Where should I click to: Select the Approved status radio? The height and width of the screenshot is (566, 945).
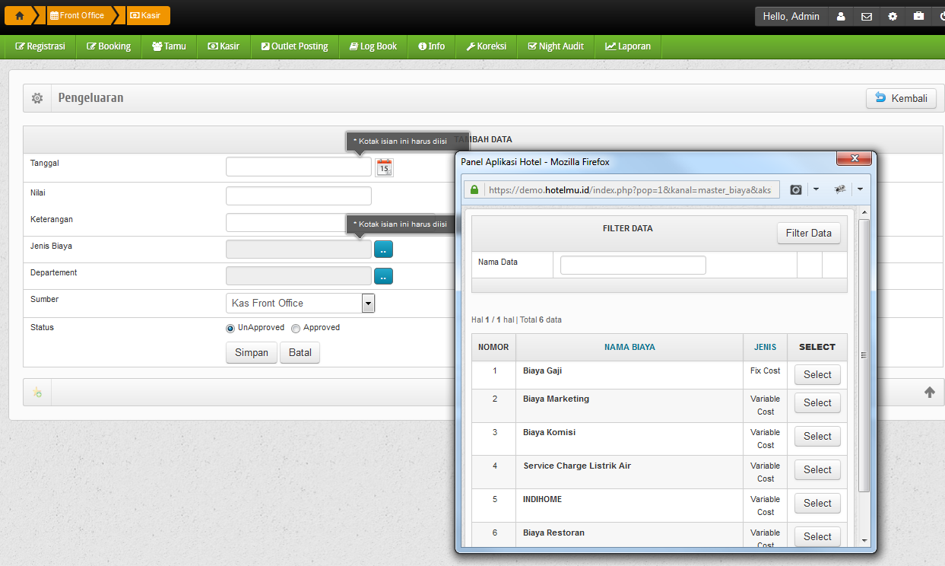tap(296, 328)
